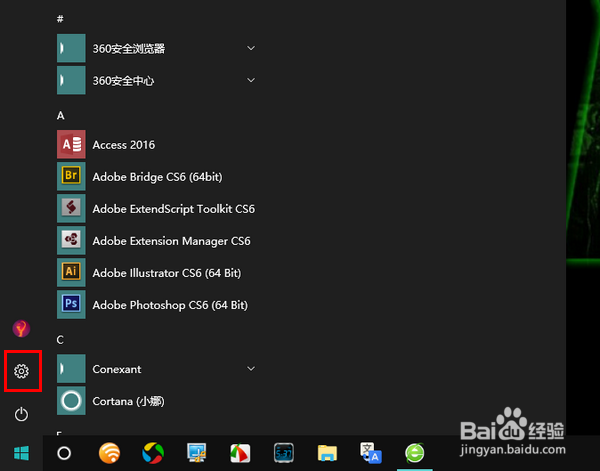Expand the 360安全中心 folder chevron
Viewport: 600px width, 471px height.
coord(251,80)
